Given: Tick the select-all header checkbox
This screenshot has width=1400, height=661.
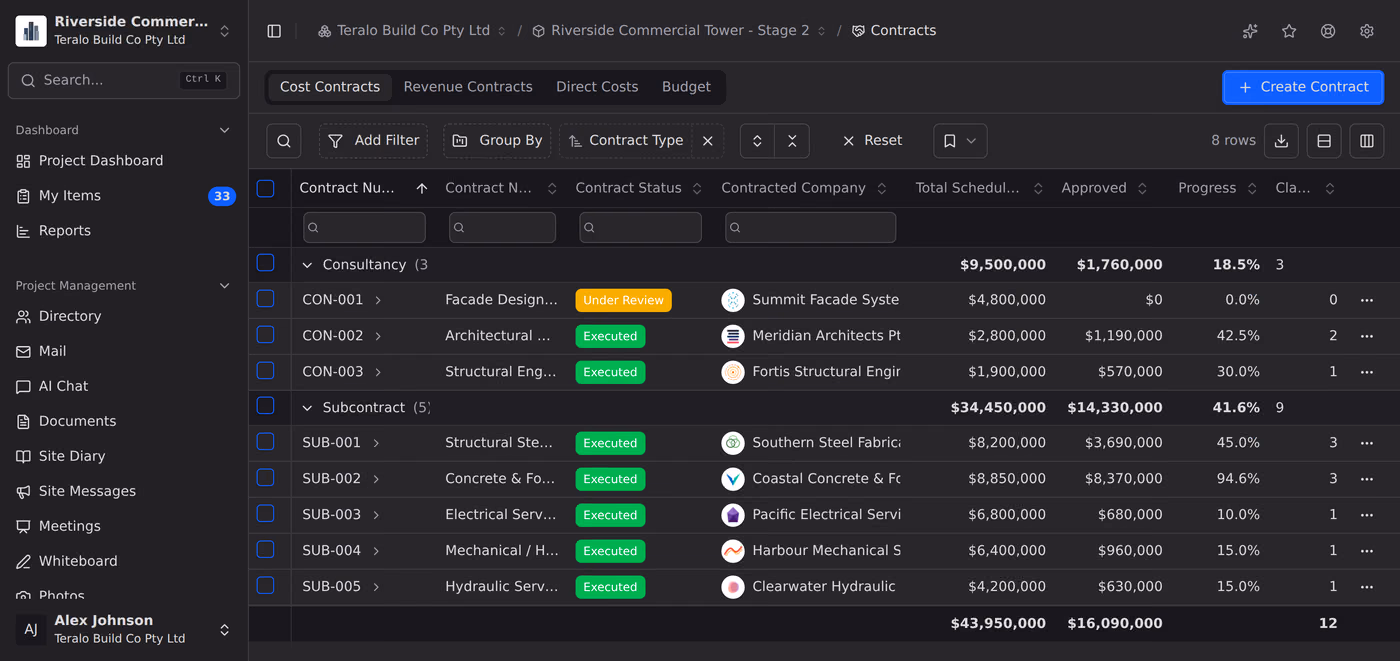Looking at the screenshot, I should pos(265,188).
